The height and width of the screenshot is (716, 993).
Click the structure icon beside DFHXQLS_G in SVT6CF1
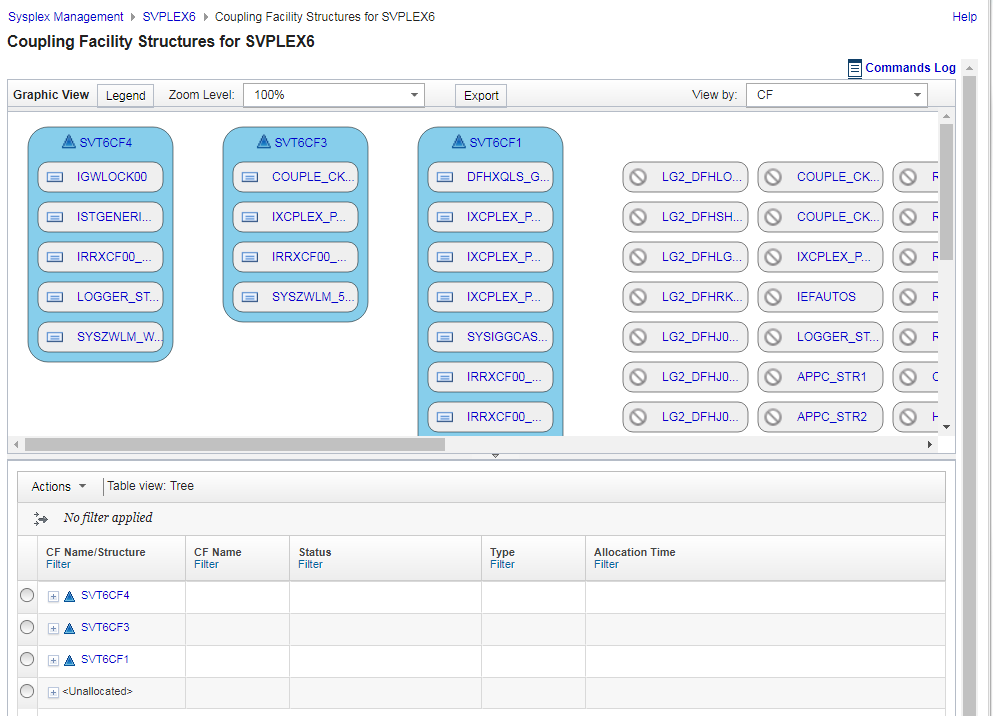pyautogui.click(x=444, y=177)
